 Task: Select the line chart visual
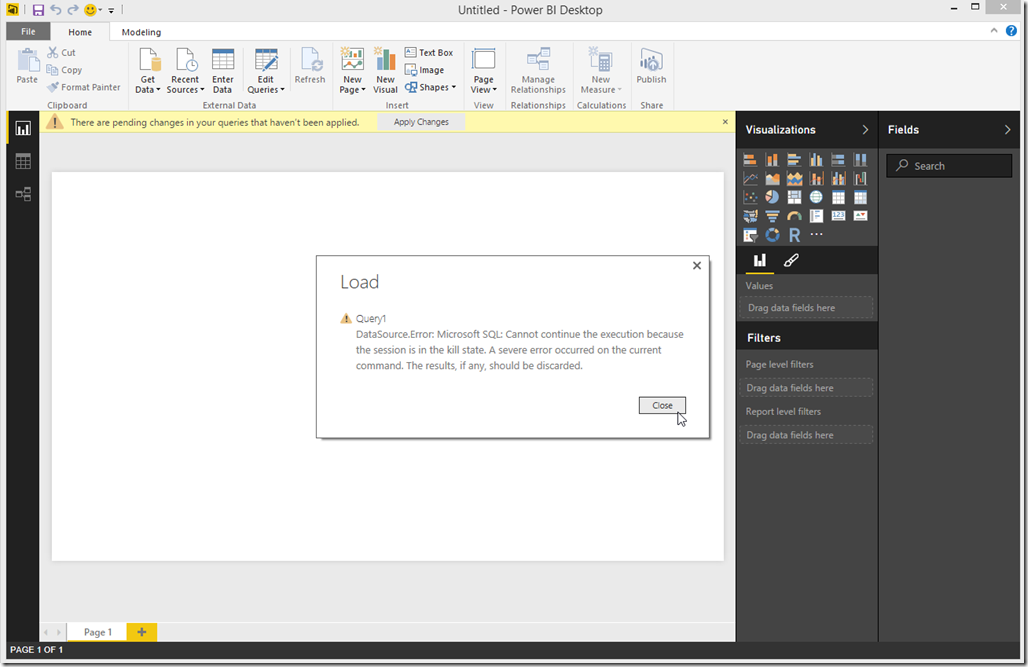(750, 178)
